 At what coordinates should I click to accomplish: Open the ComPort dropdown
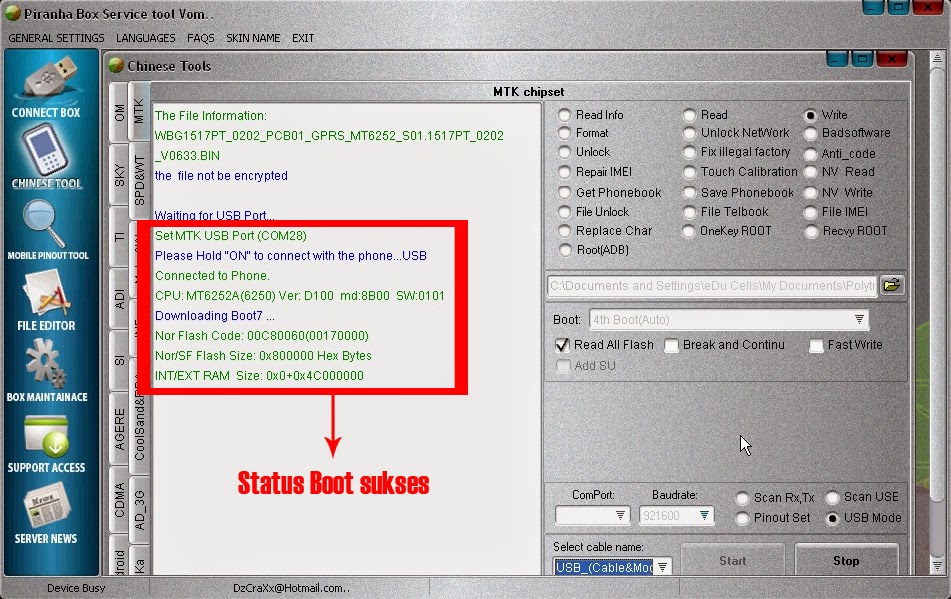pyautogui.click(x=620, y=515)
